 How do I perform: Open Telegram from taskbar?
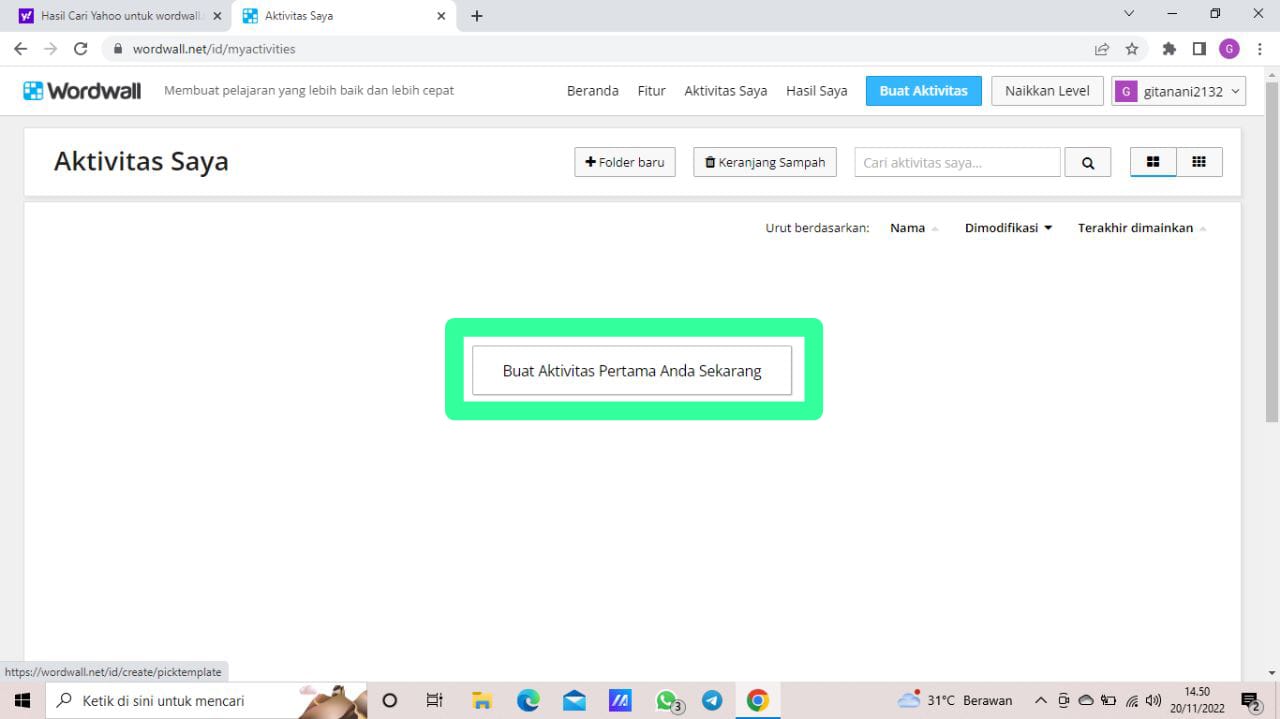[712, 700]
